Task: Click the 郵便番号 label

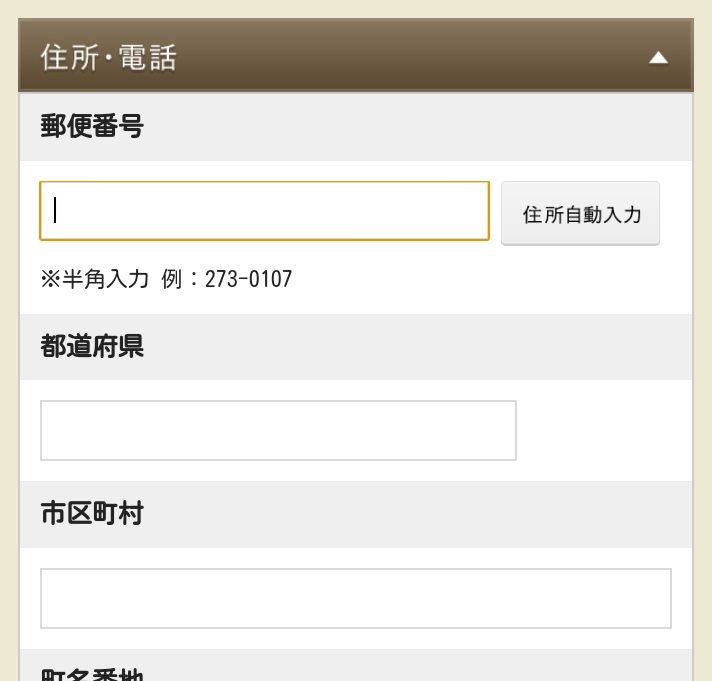Action: tap(92, 126)
